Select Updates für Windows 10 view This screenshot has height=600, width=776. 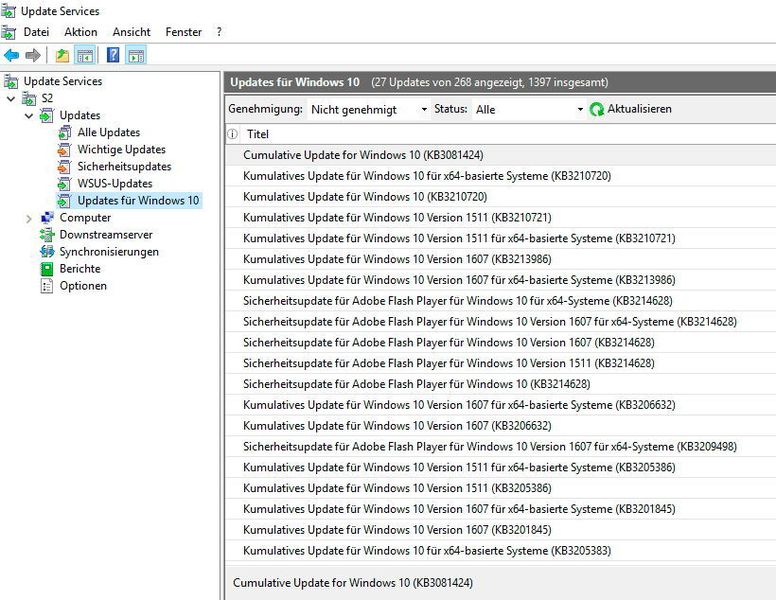[138, 200]
